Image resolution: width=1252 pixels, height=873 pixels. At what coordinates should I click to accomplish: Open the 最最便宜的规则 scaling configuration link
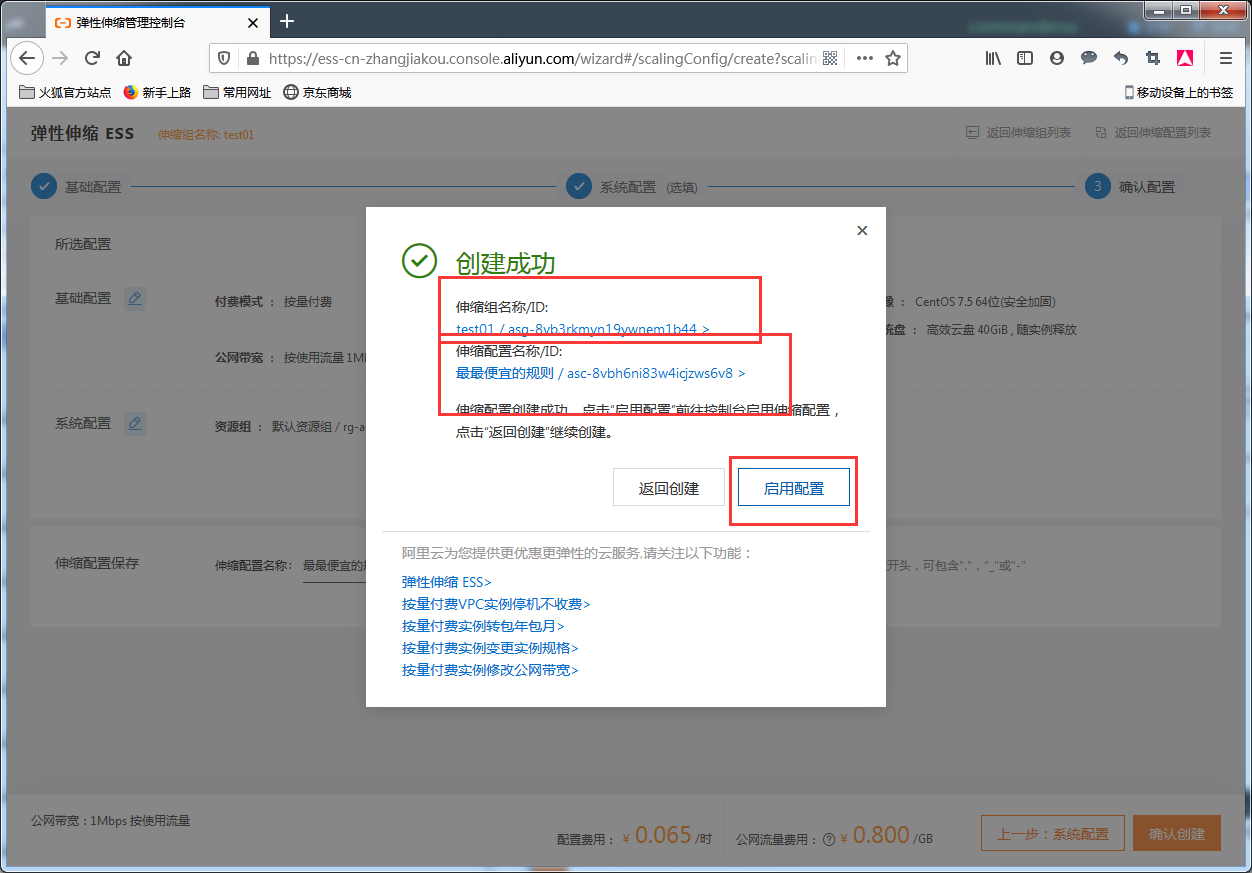[x=600, y=373]
